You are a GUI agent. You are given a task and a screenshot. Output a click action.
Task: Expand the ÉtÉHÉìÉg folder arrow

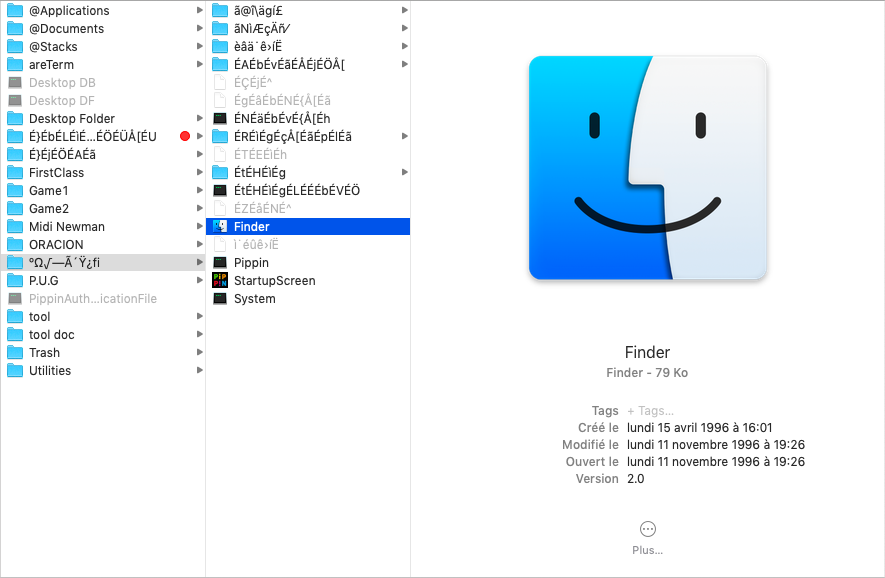[x=405, y=172]
